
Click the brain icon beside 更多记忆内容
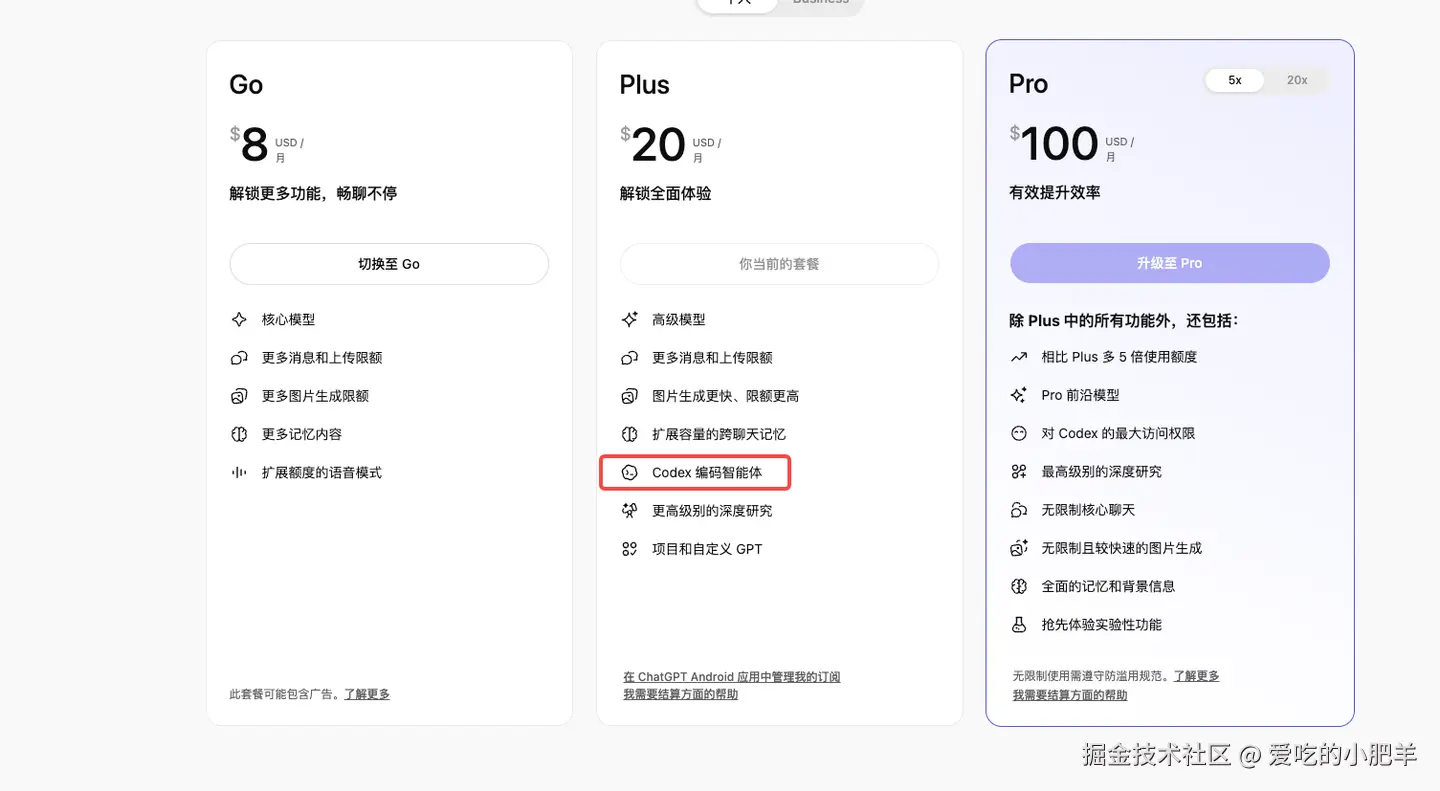pos(239,435)
